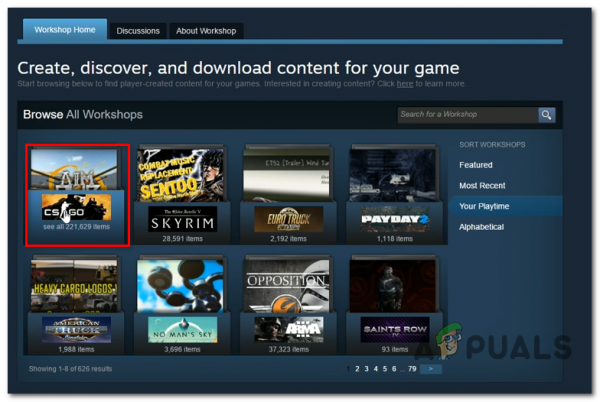Open the Opposition preview thumbnail
The image size is (600, 402).
pyautogui.click(x=287, y=286)
